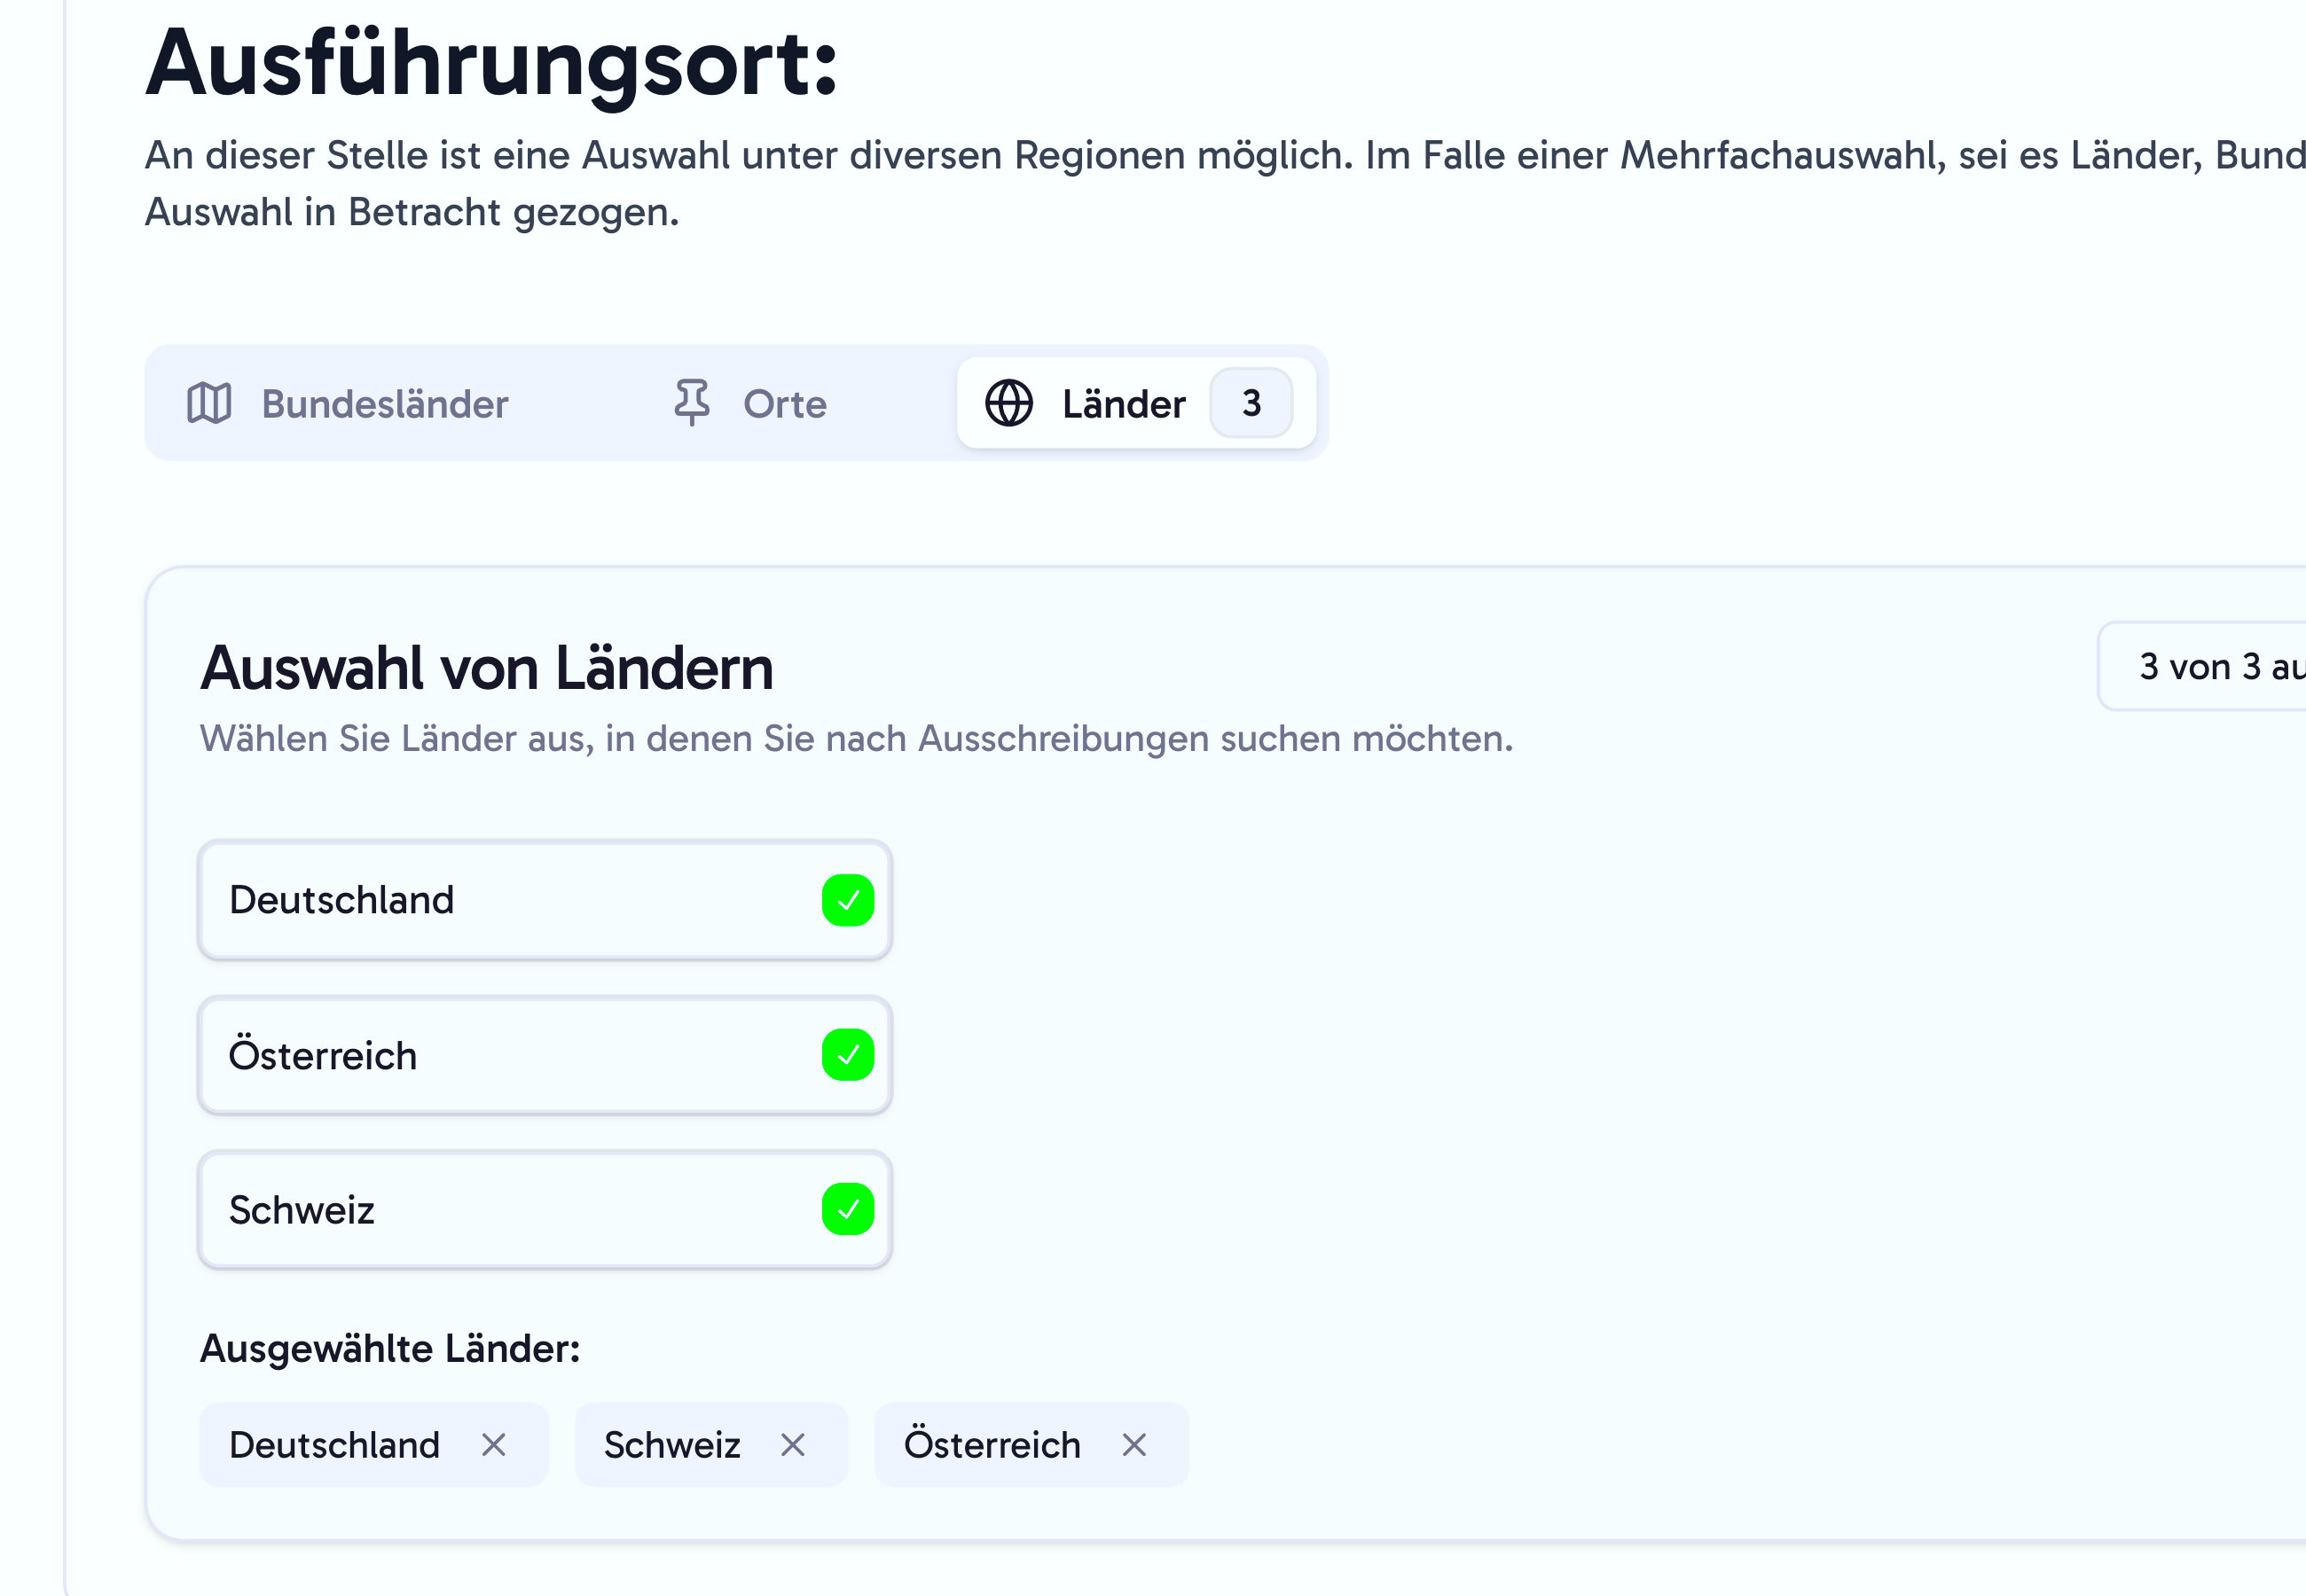Remove the Österreich chip with its X
The height and width of the screenshot is (1596, 2306).
1134,1445
